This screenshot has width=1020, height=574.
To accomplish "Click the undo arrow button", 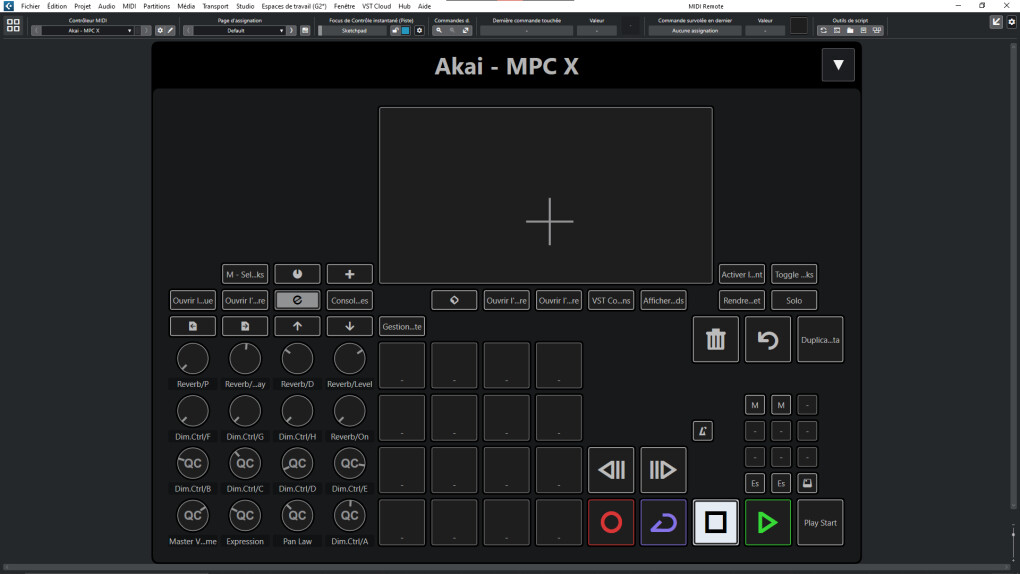I will coord(768,339).
